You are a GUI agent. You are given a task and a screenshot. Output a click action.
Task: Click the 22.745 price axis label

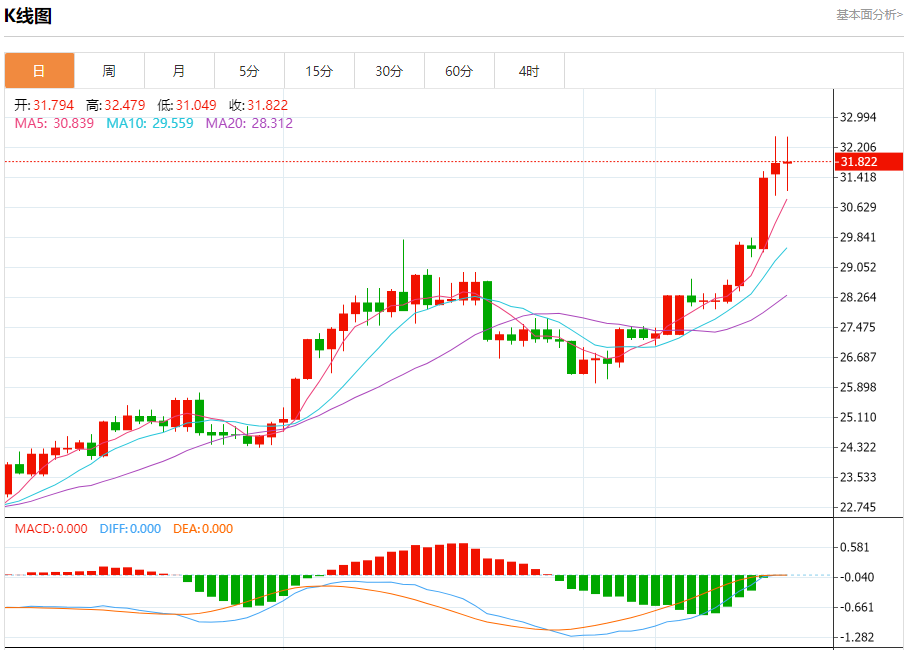tap(858, 507)
